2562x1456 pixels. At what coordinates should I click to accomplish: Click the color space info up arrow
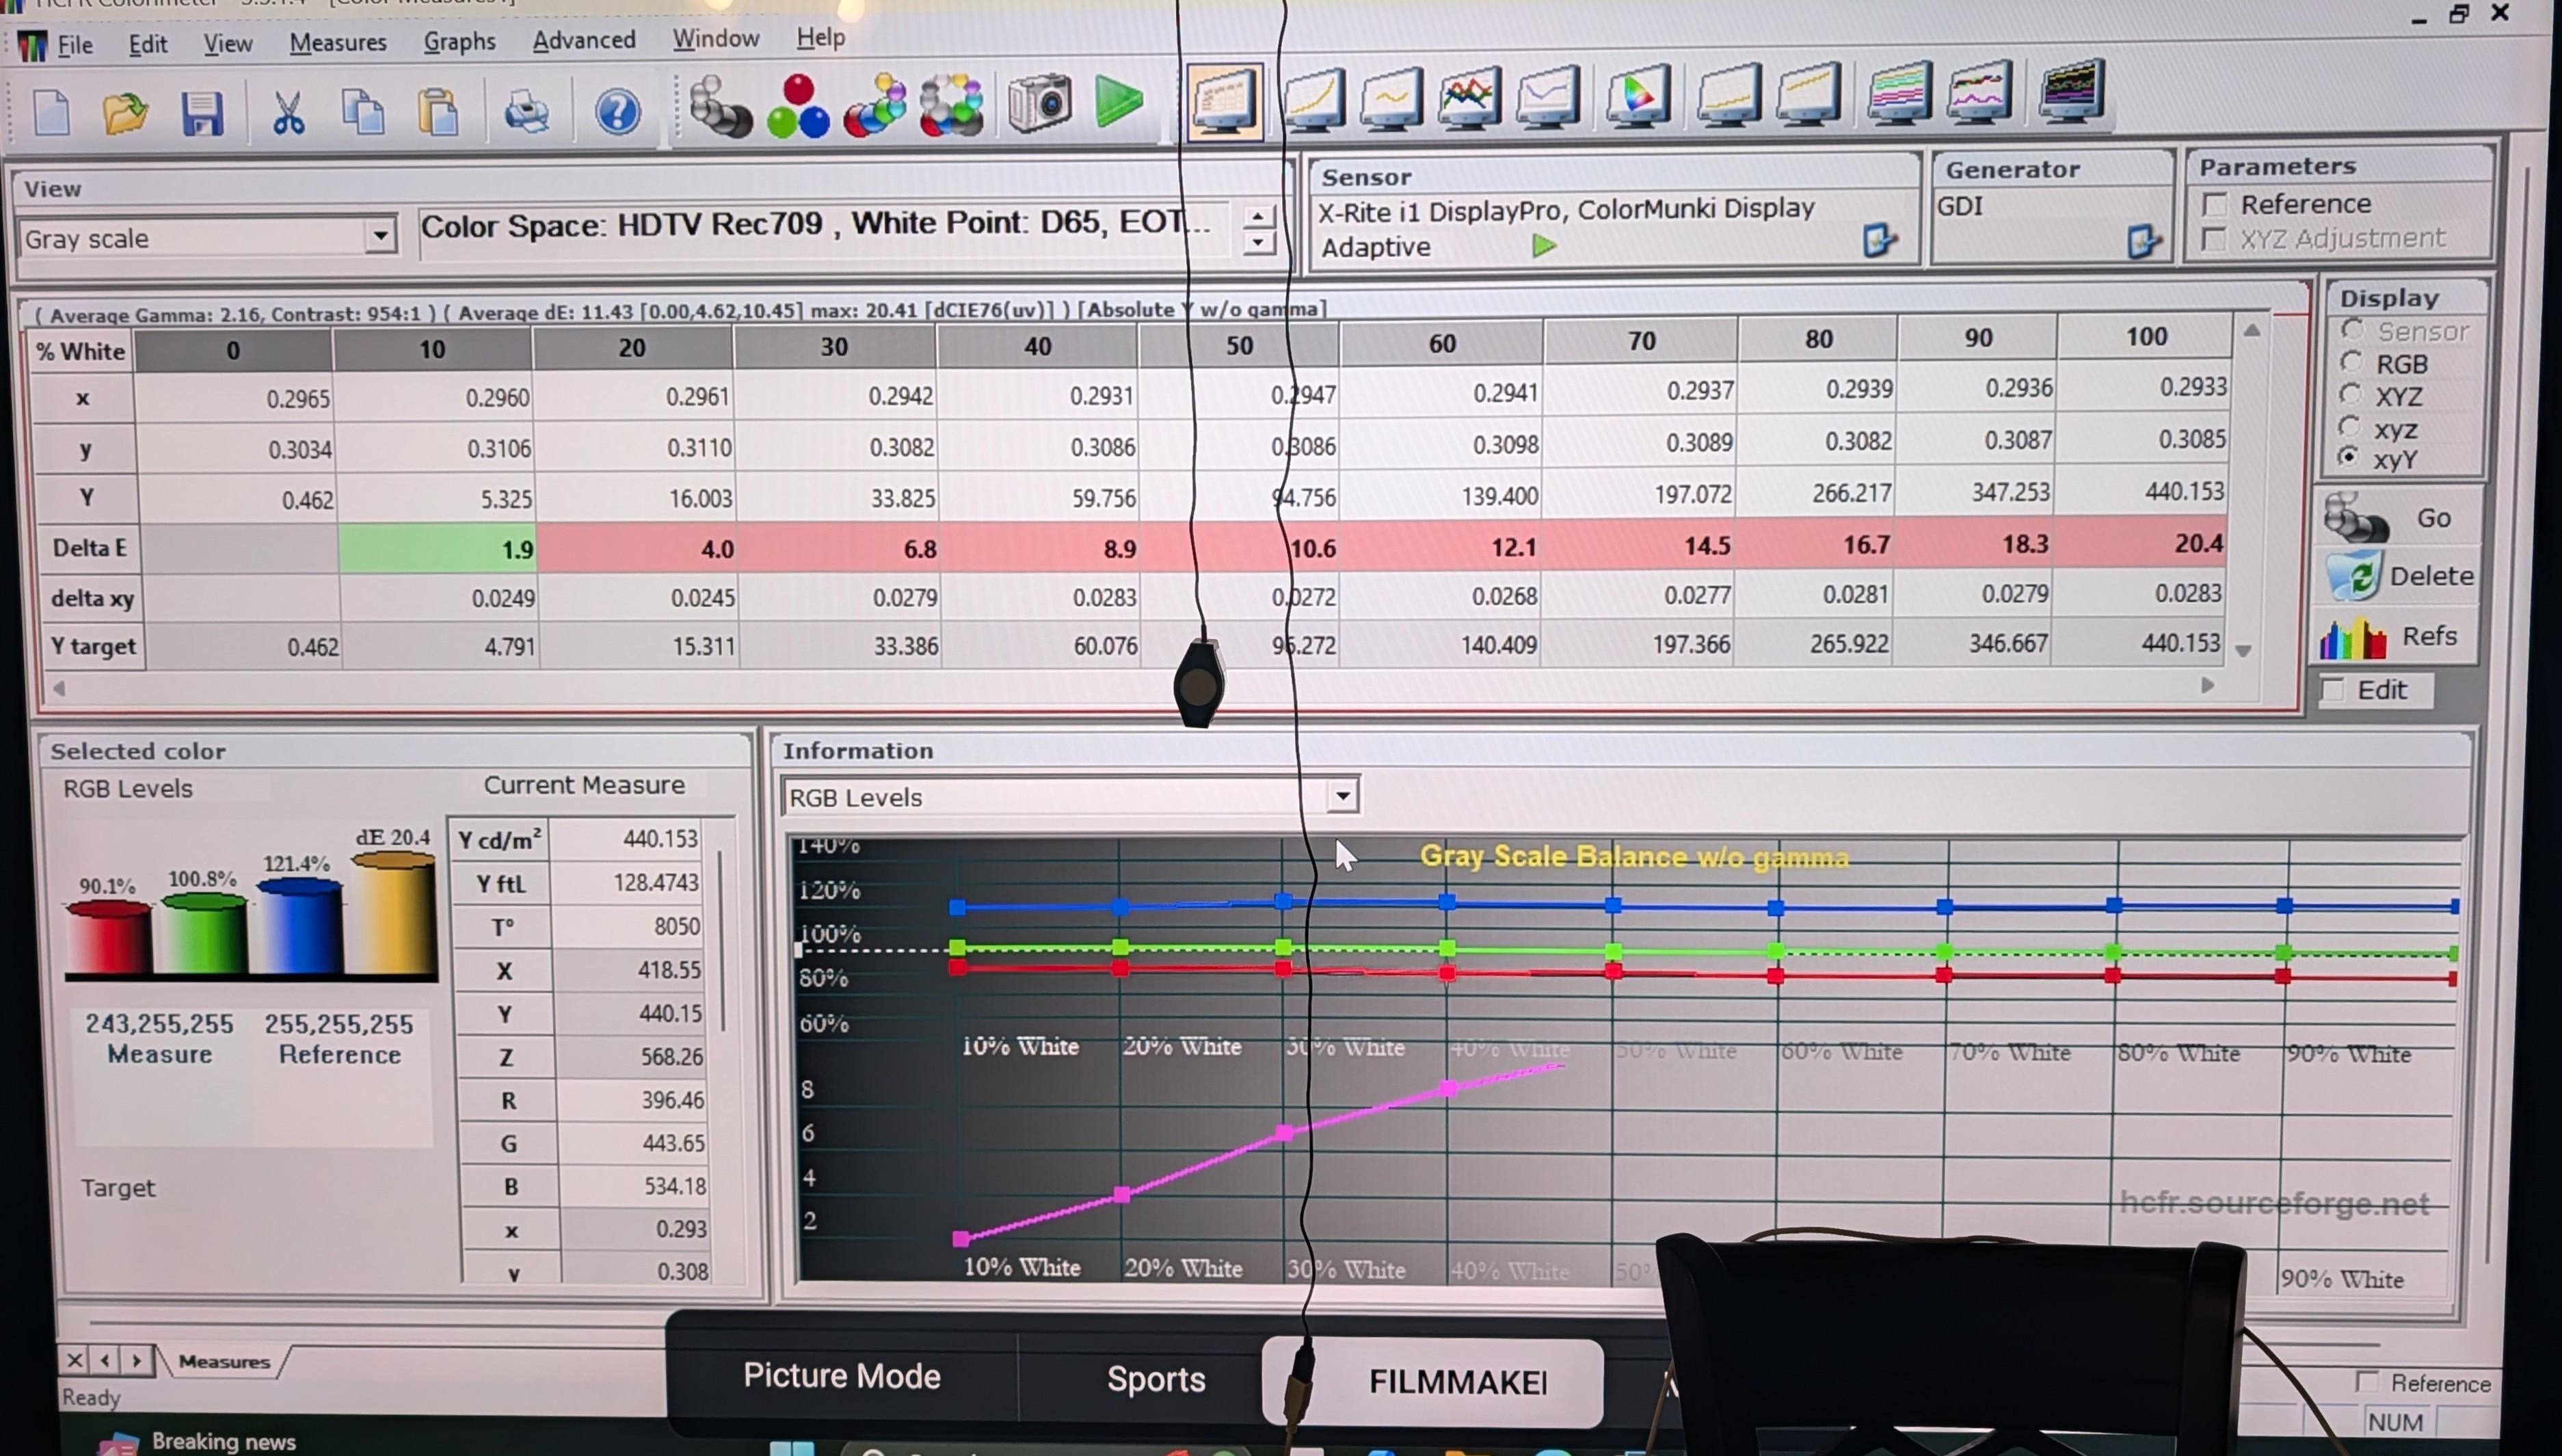click(x=1258, y=215)
